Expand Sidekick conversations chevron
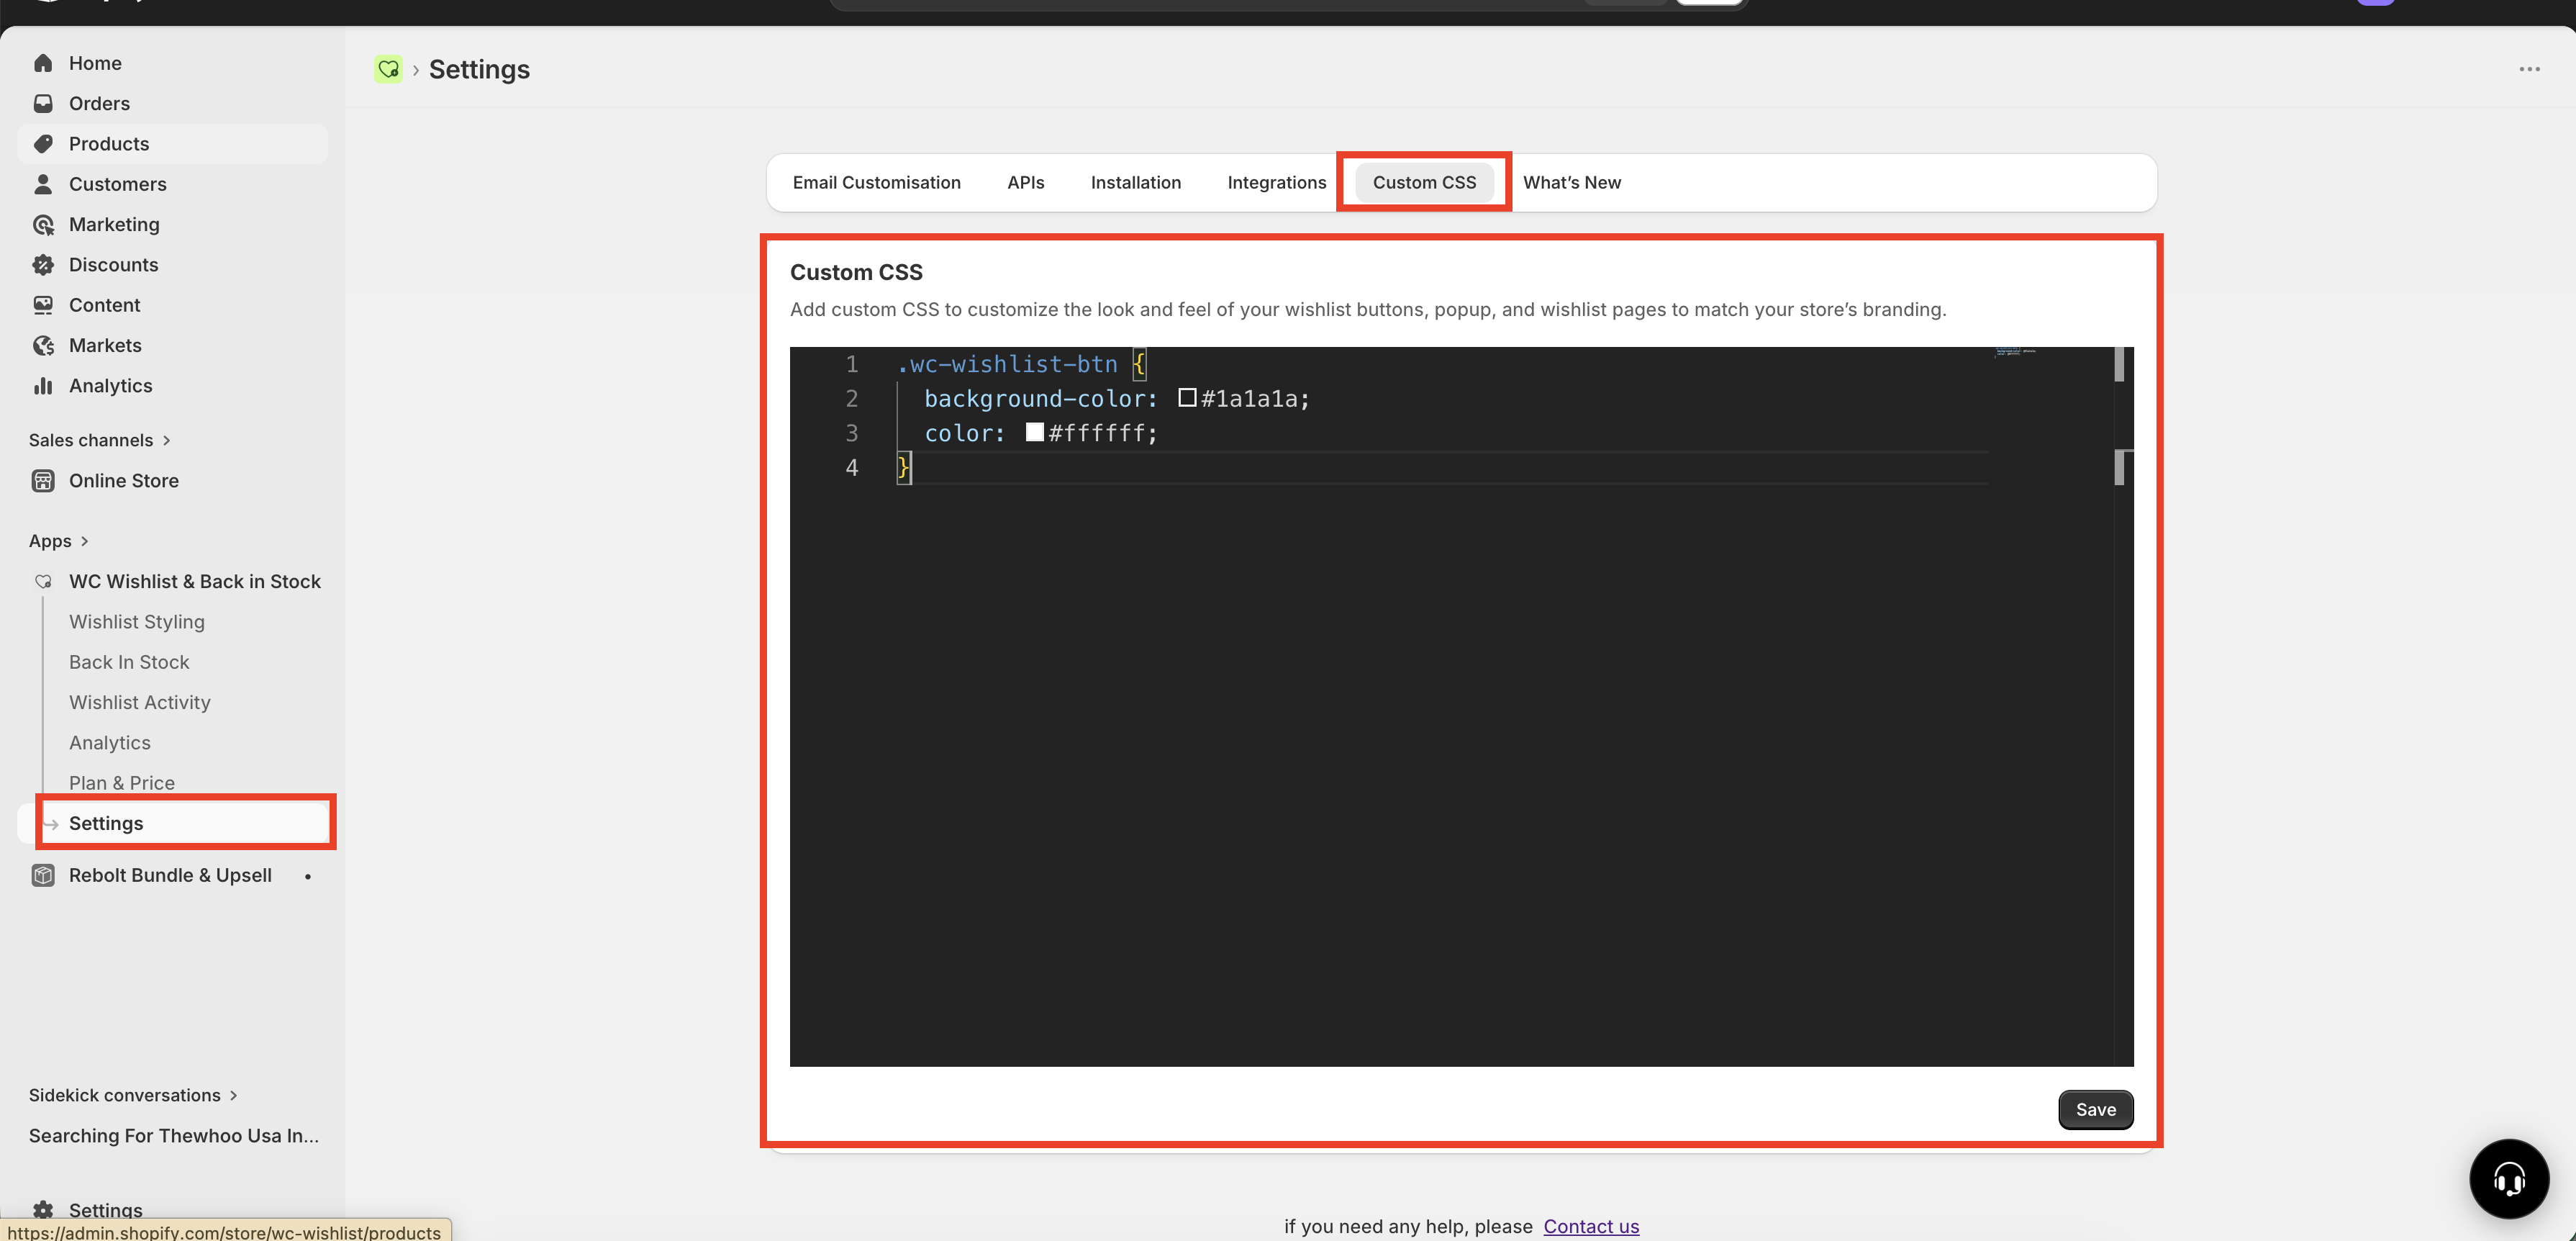 [233, 1095]
